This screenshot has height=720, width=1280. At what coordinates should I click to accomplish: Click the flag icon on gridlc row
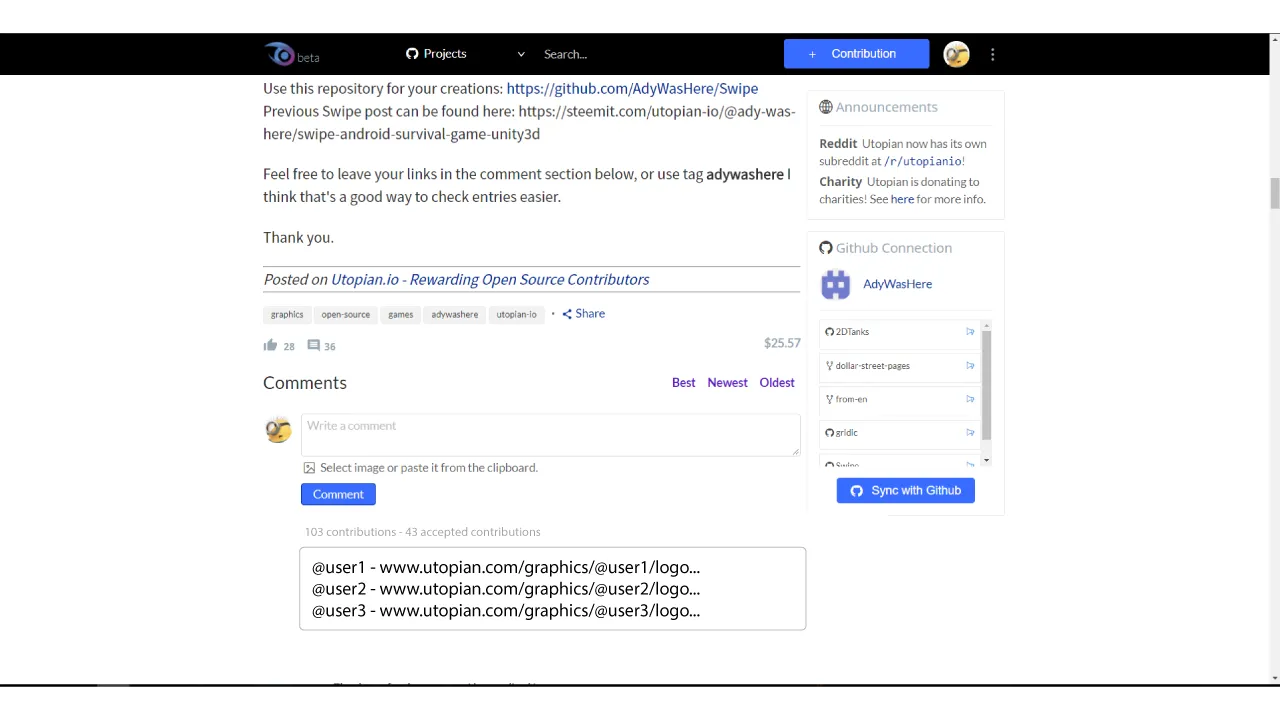(970, 433)
